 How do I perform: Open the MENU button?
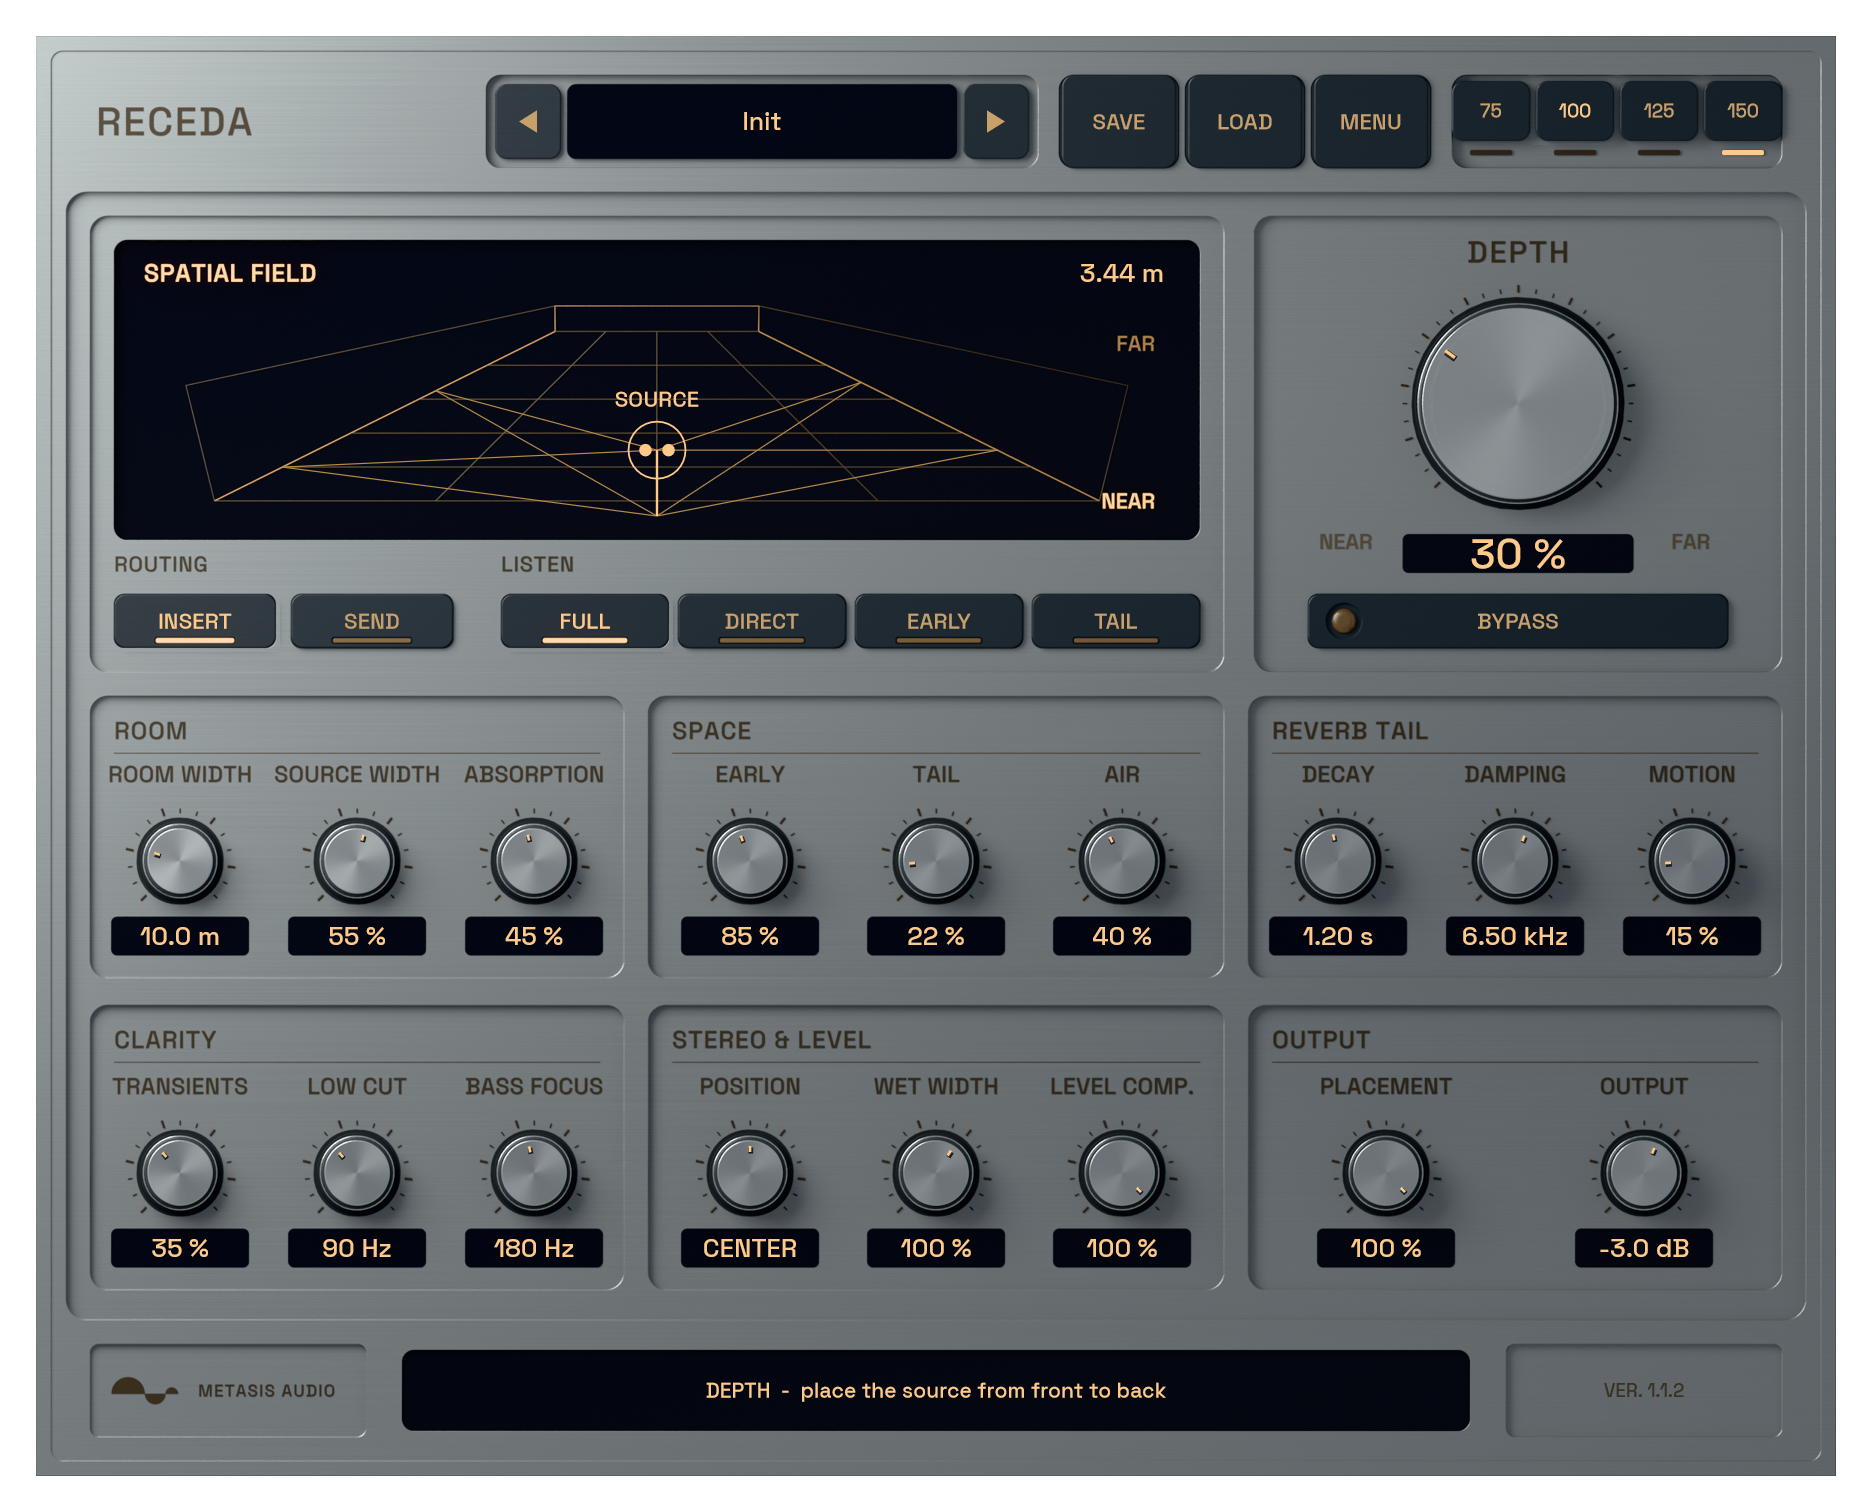1370,122
